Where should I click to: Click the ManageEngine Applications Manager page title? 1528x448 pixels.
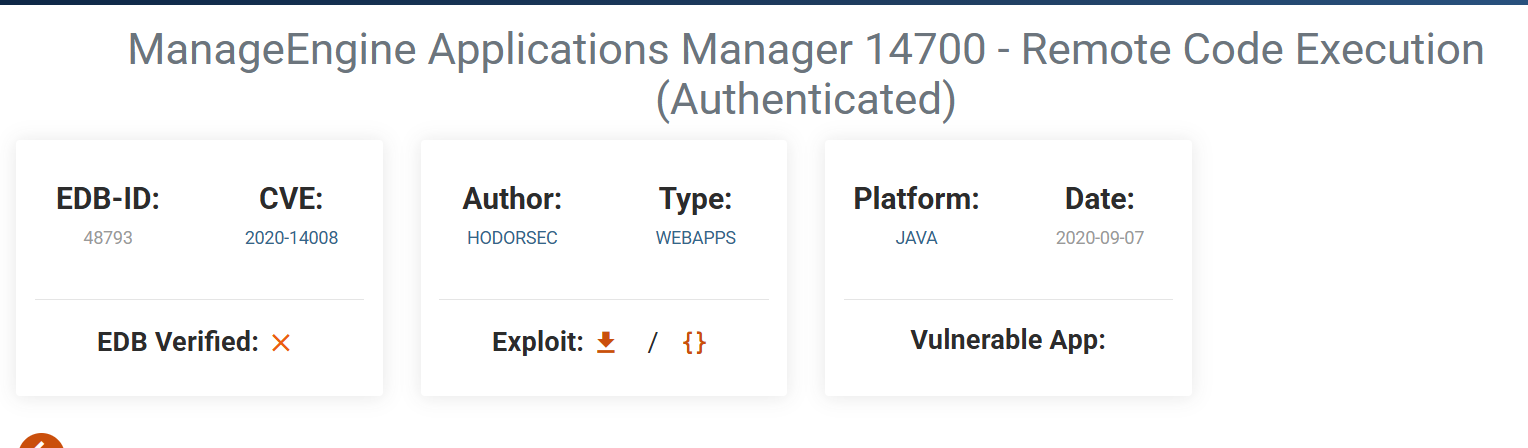pyautogui.click(x=805, y=75)
